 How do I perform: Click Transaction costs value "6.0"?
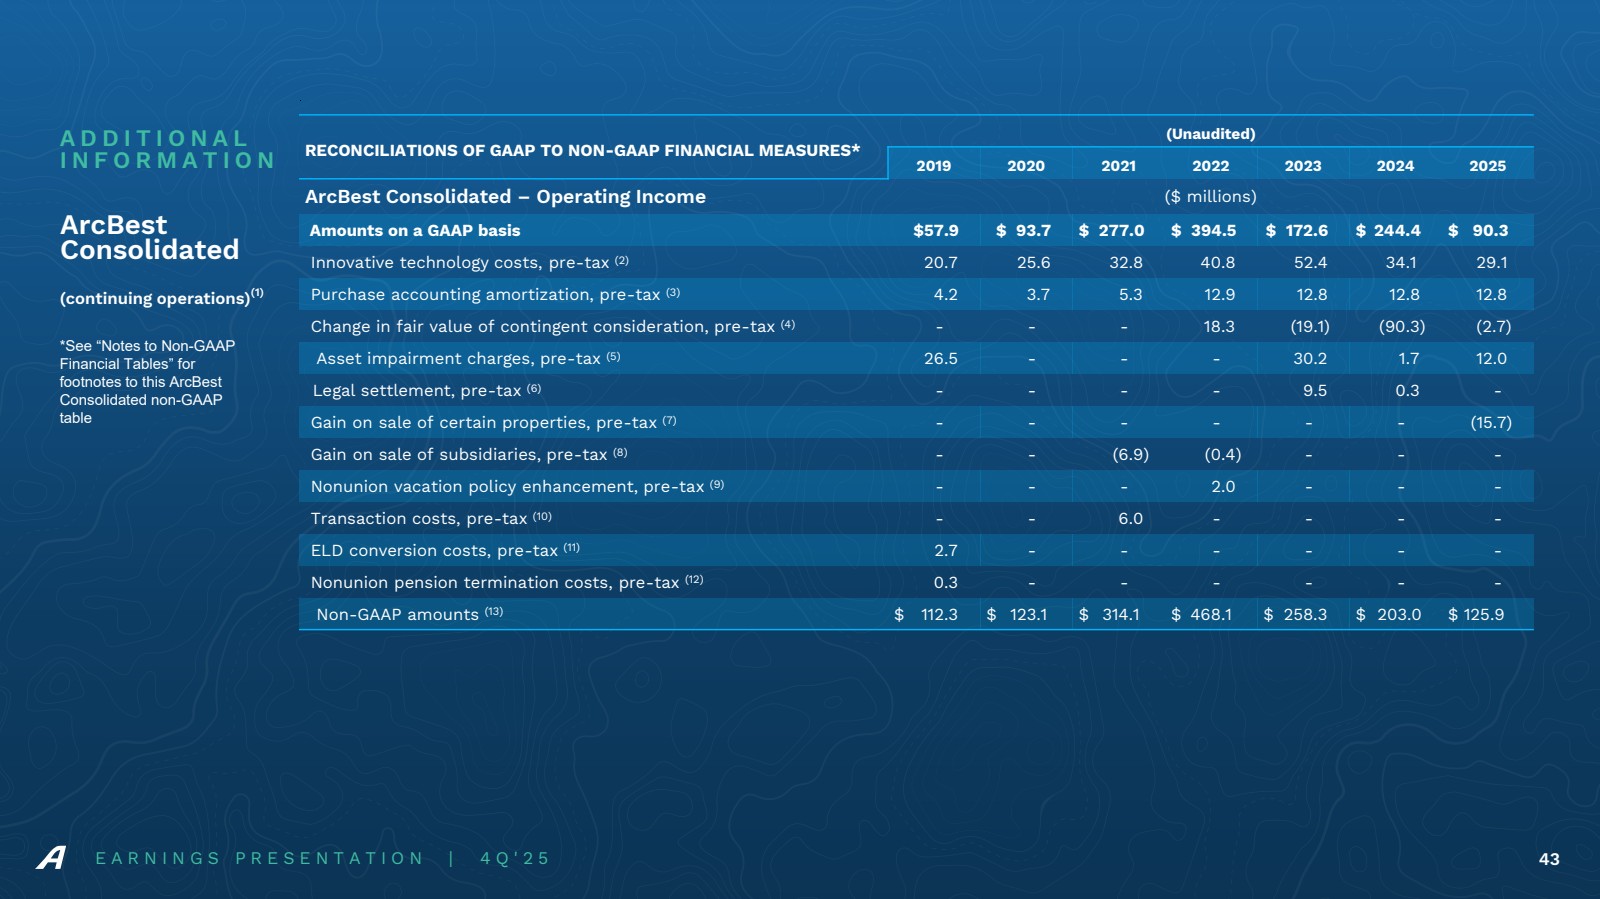coord(1131,519)
